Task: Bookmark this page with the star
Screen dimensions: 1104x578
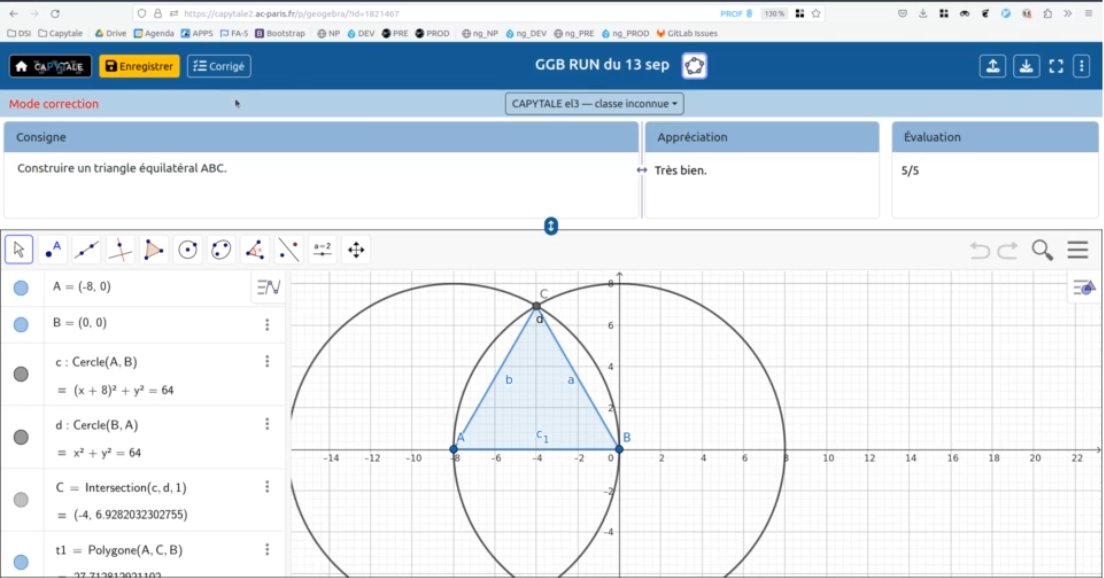Action: (x=816, y=13)
